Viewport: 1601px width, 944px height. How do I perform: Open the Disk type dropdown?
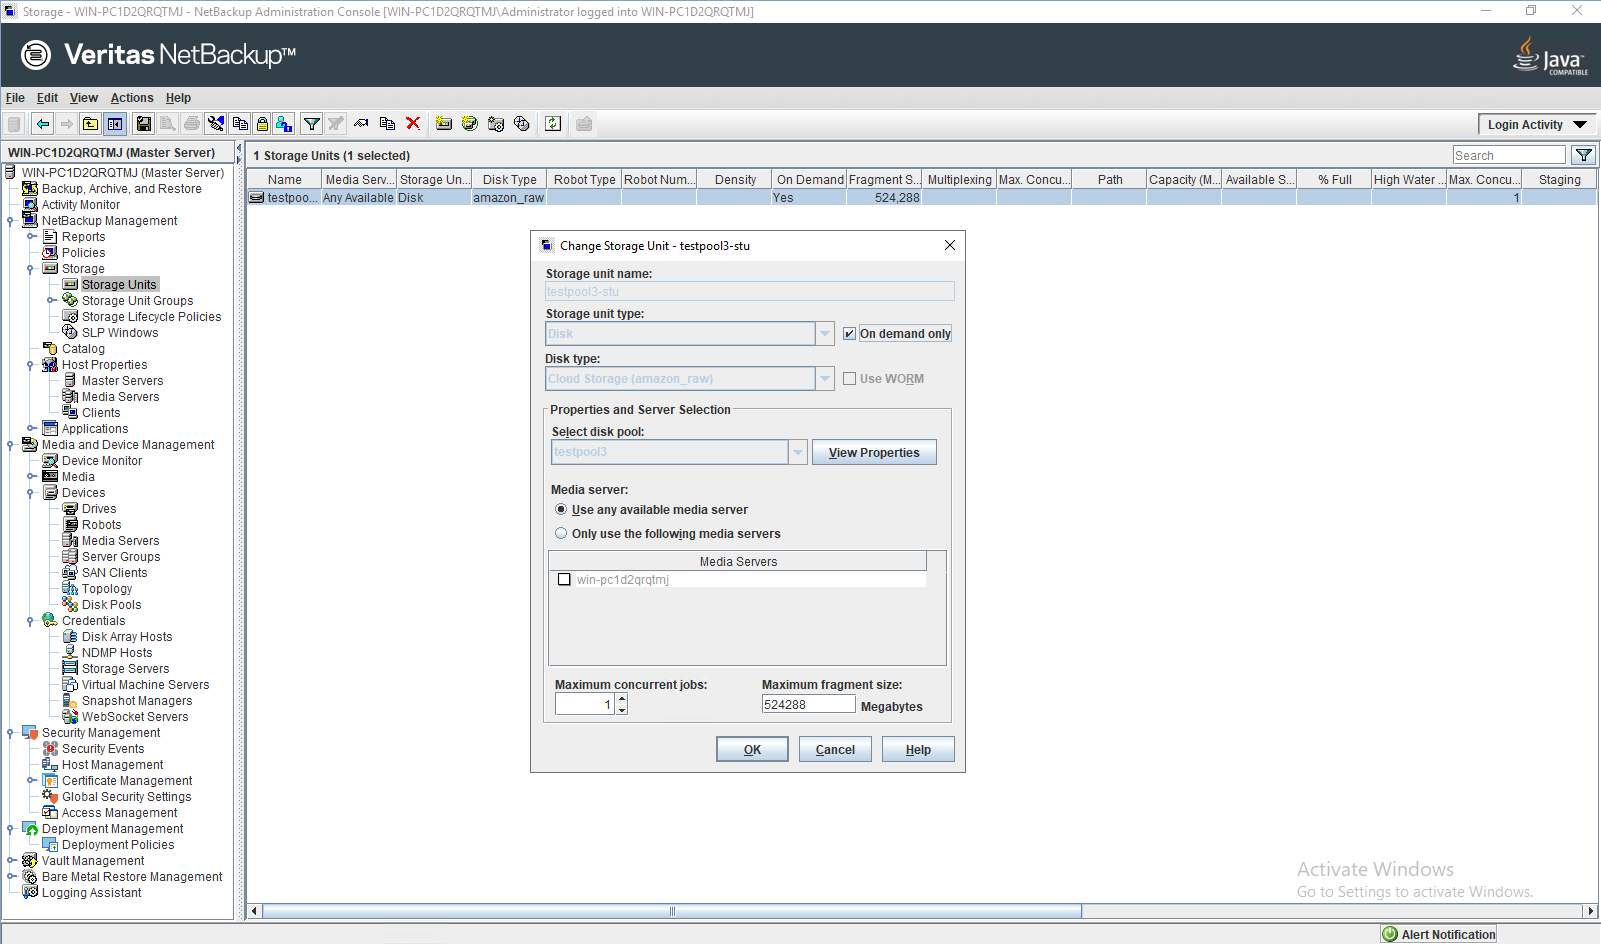point(825,379)
